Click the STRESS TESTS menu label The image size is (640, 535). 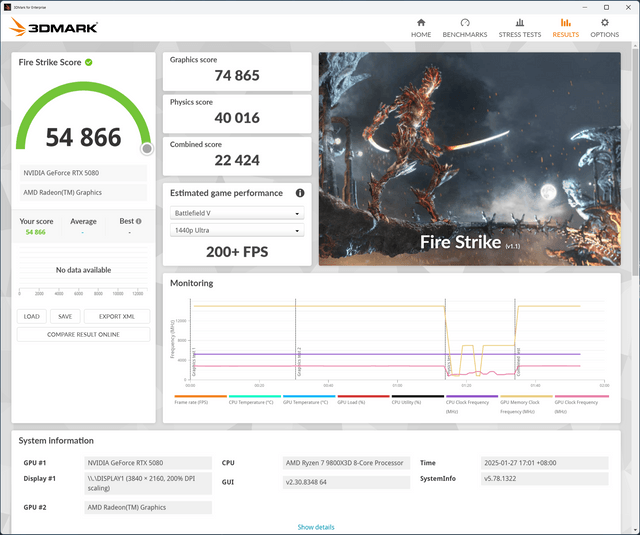coord(520,35)
